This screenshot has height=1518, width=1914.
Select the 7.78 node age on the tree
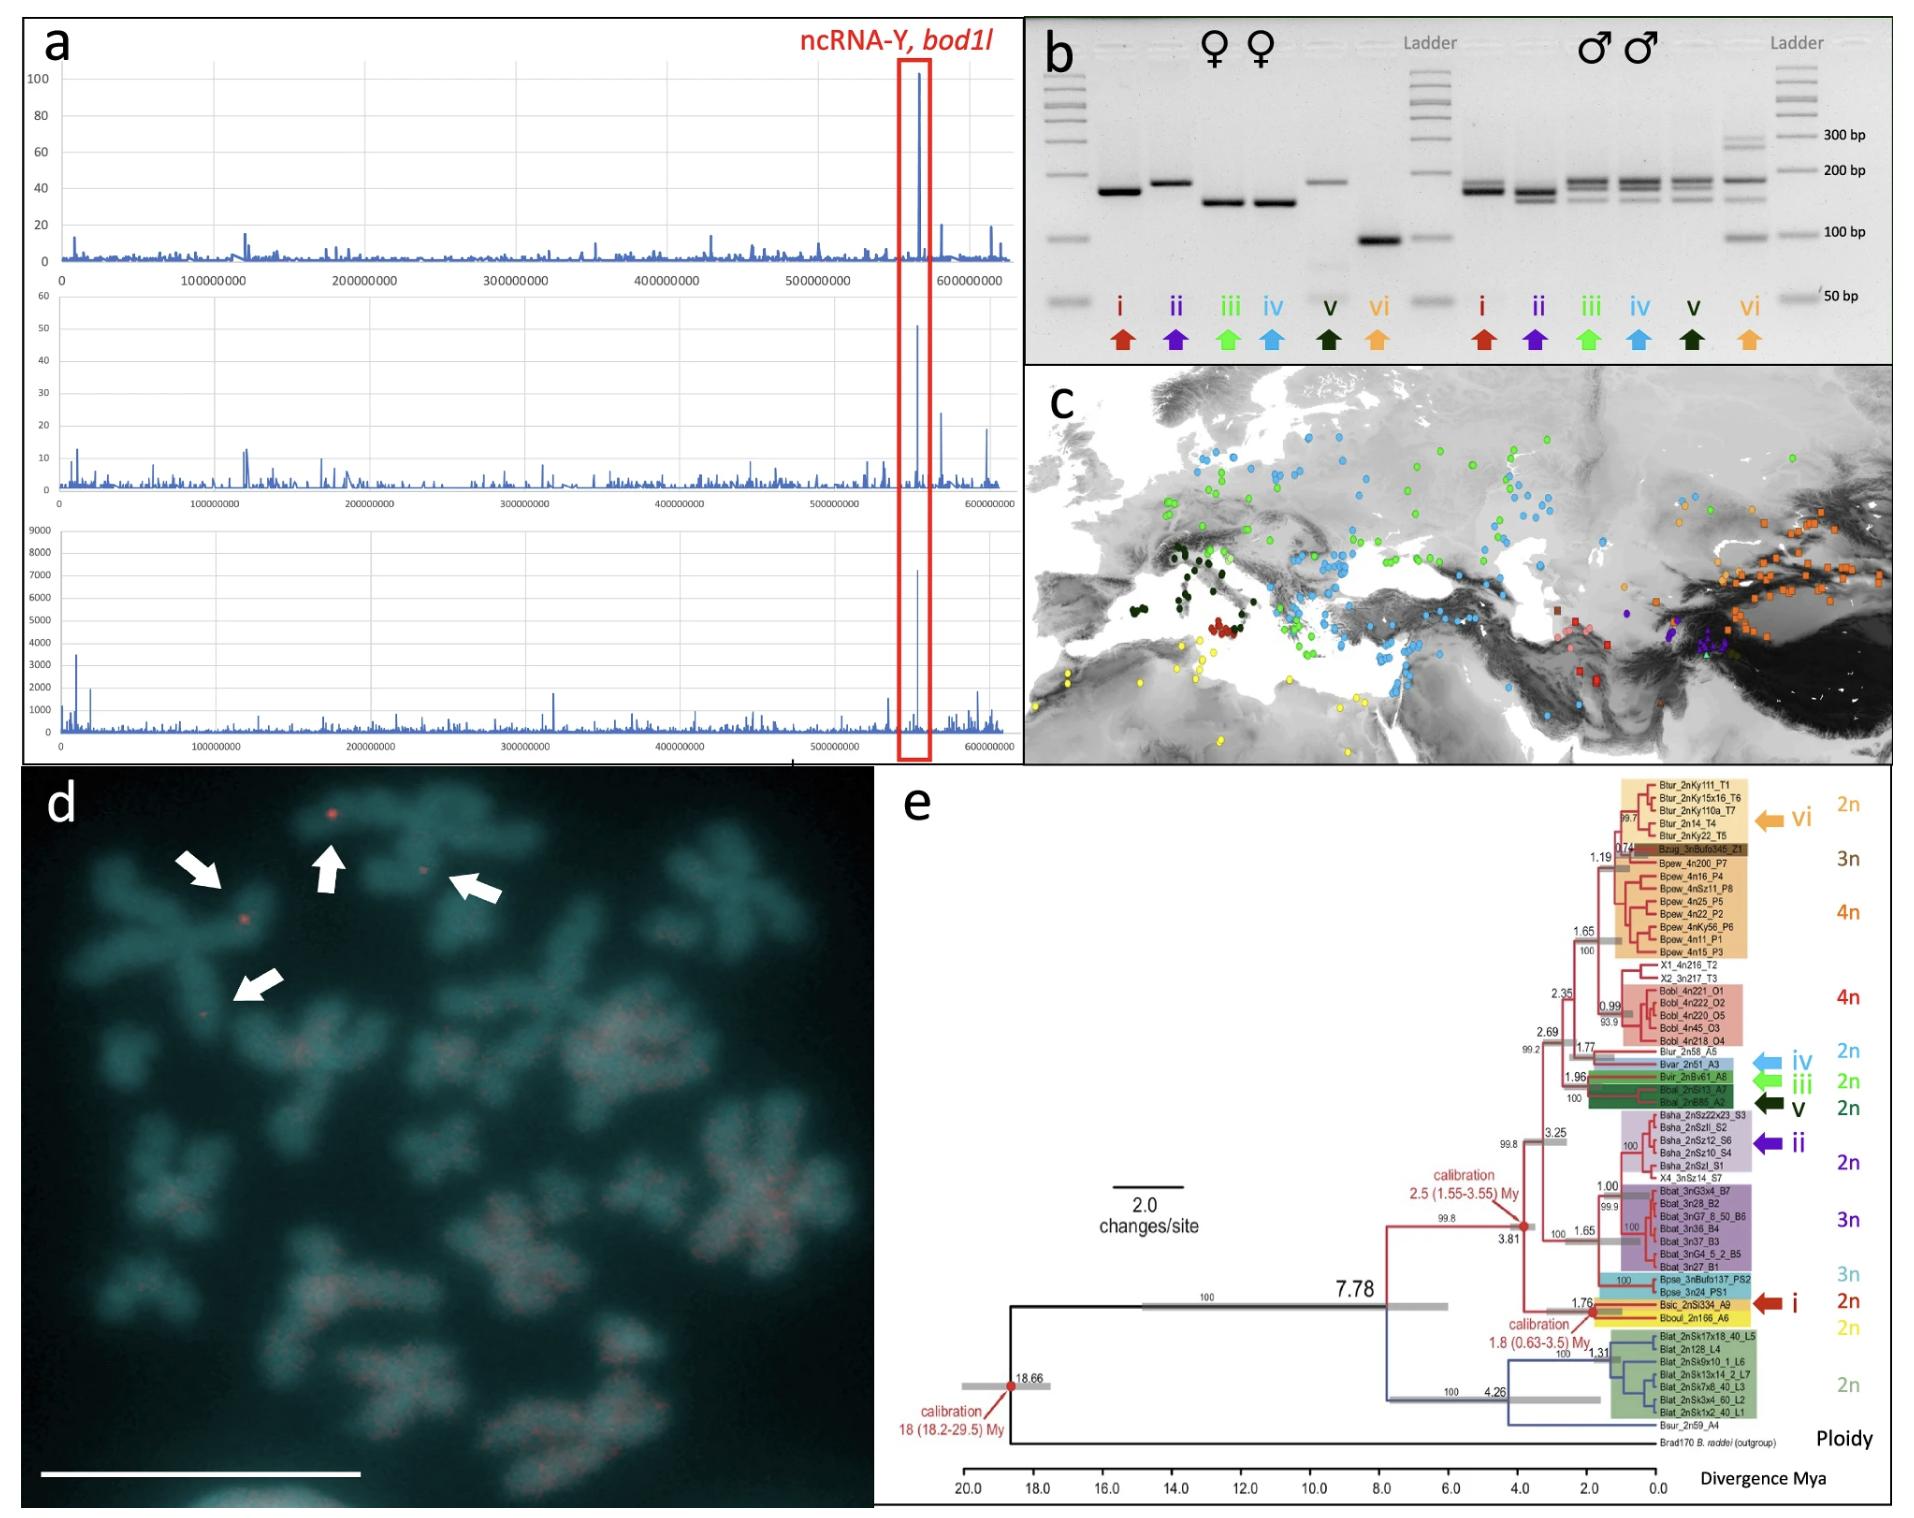[x=1354, y=1289]
